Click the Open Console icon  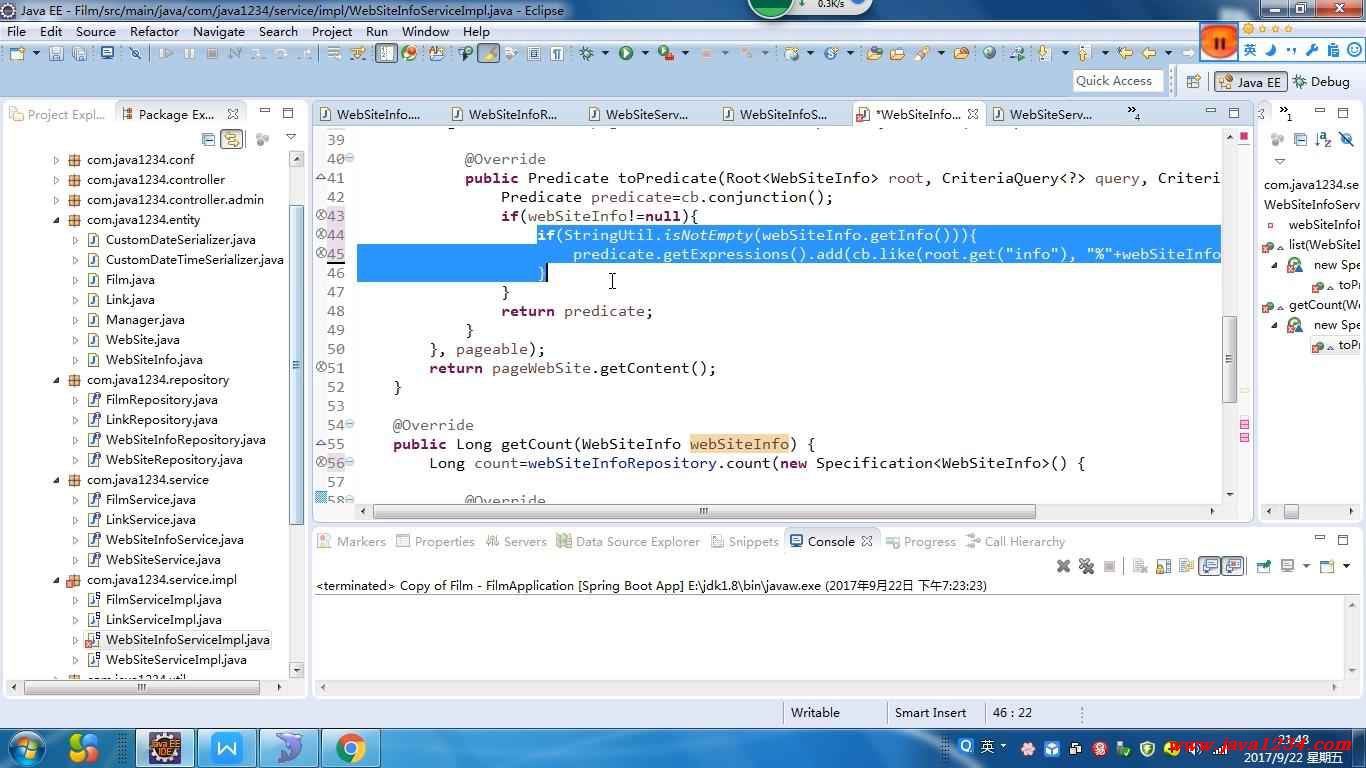click(x=1326, y=566)
